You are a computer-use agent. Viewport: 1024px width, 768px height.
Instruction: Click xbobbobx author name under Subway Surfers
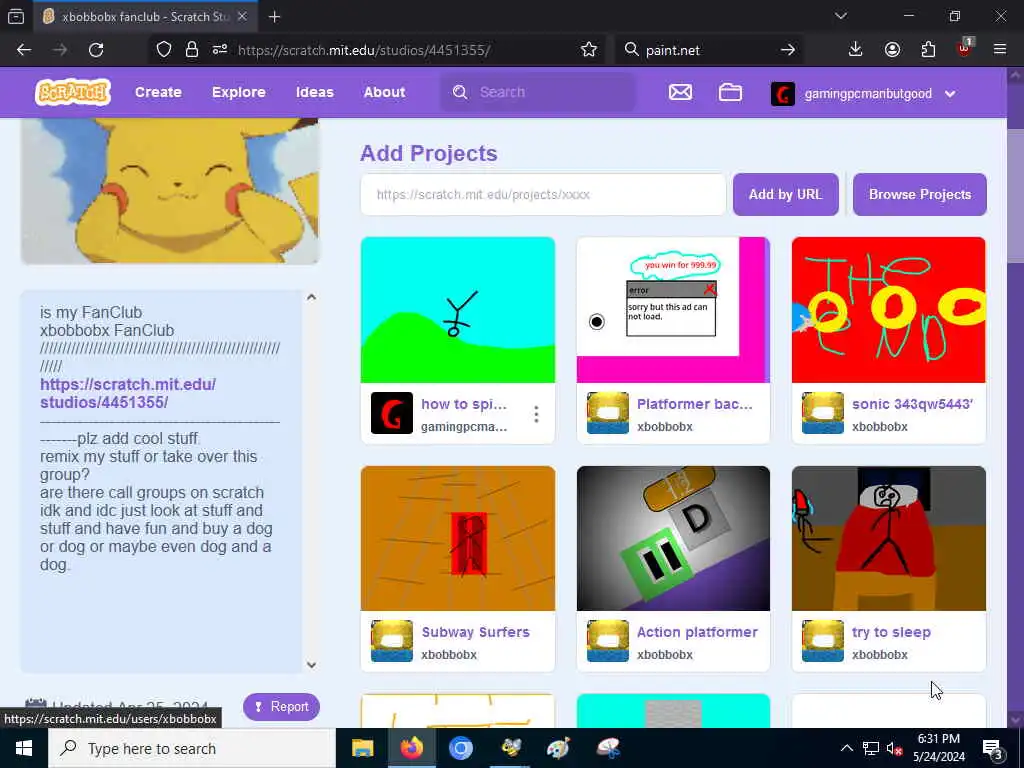point(449,654)
